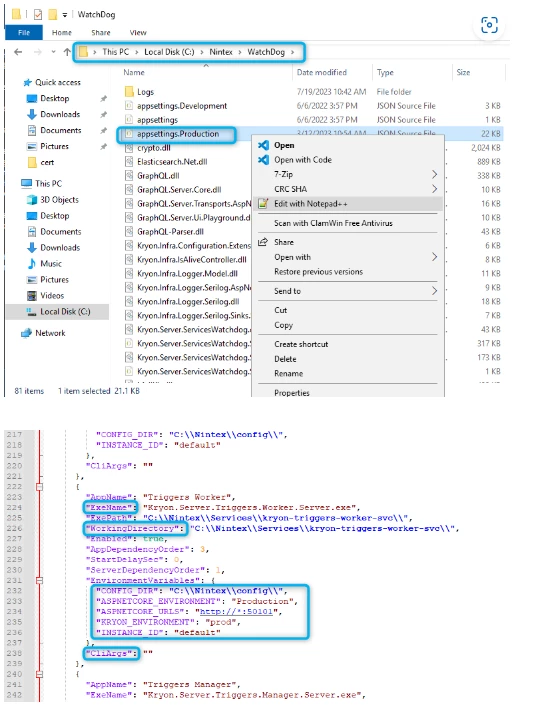This screenshot has height=716, width=551.
Task: Choose Scan with ClamWin Free Antivirus
Action: (x=333, y=223)
